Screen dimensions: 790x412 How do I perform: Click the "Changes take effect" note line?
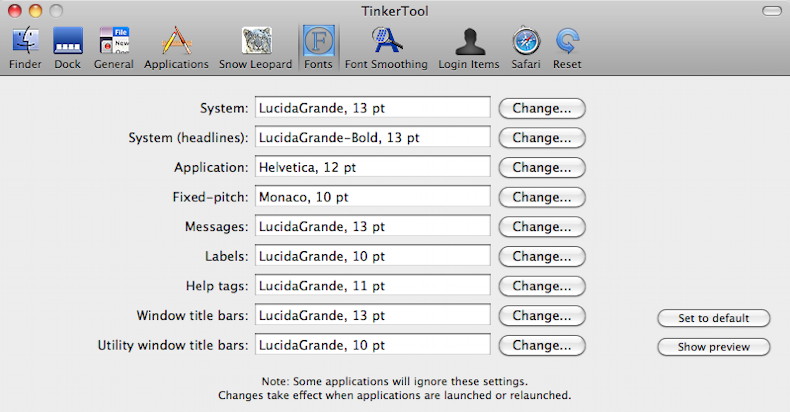(394, 395)
